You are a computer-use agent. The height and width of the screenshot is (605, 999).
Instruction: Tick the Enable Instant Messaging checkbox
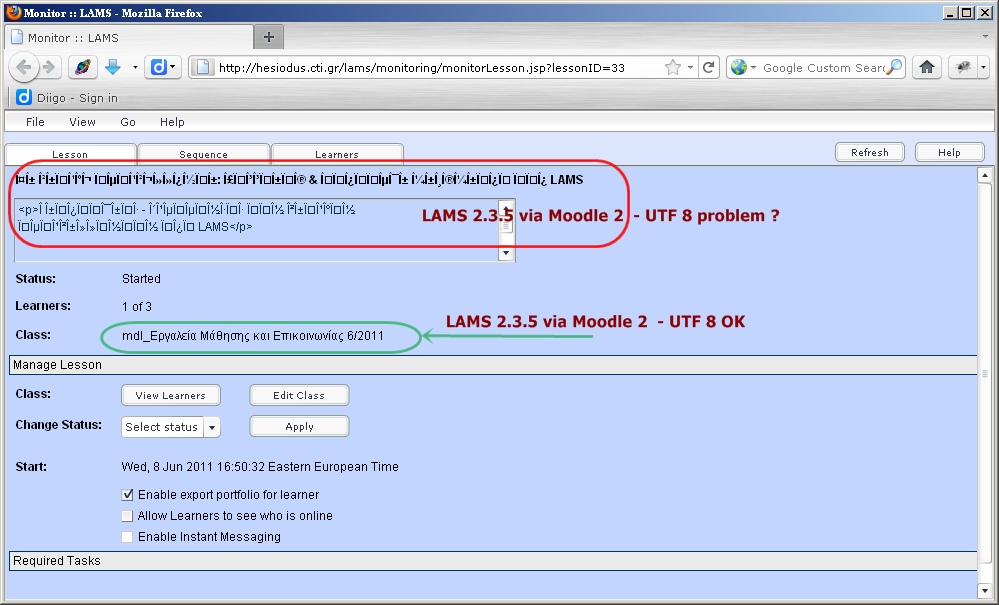(x=127, y=537)
